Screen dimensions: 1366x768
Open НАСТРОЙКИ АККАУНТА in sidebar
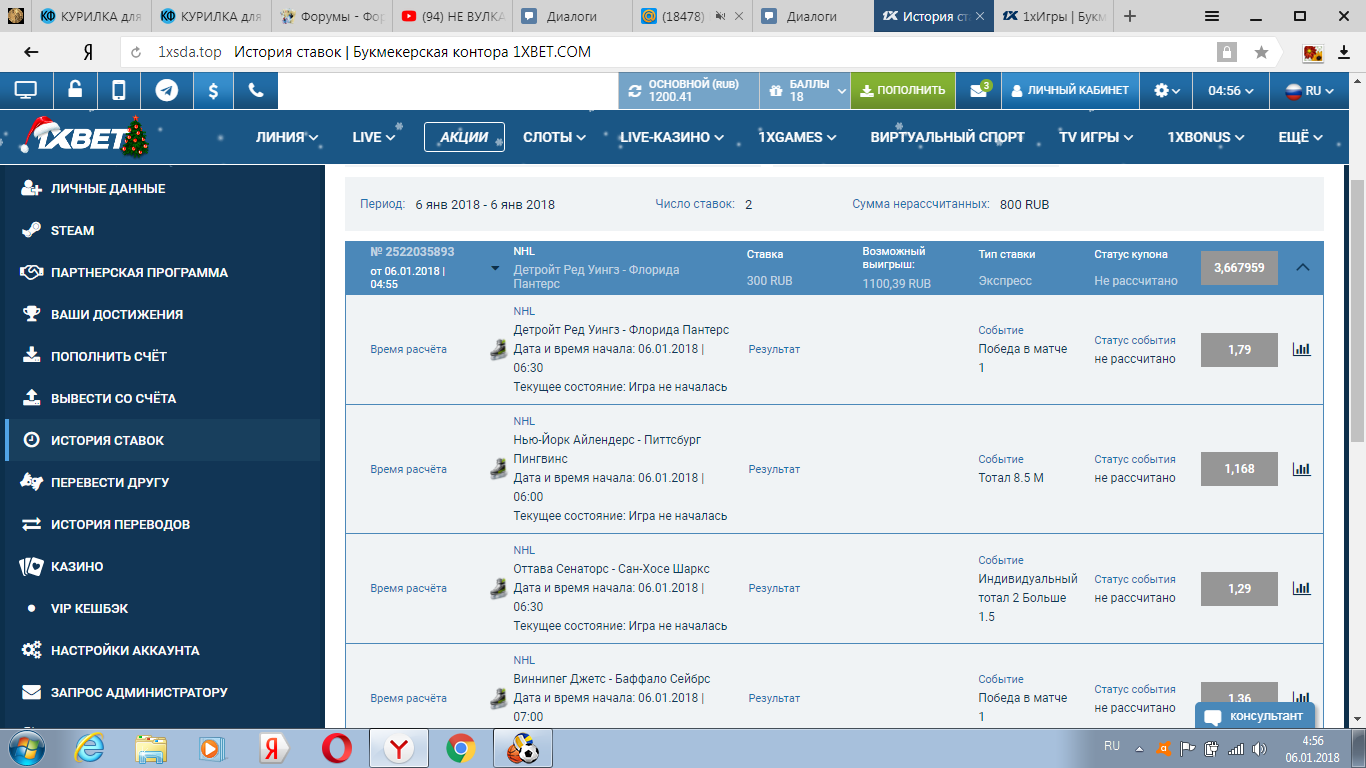(162, 650)
